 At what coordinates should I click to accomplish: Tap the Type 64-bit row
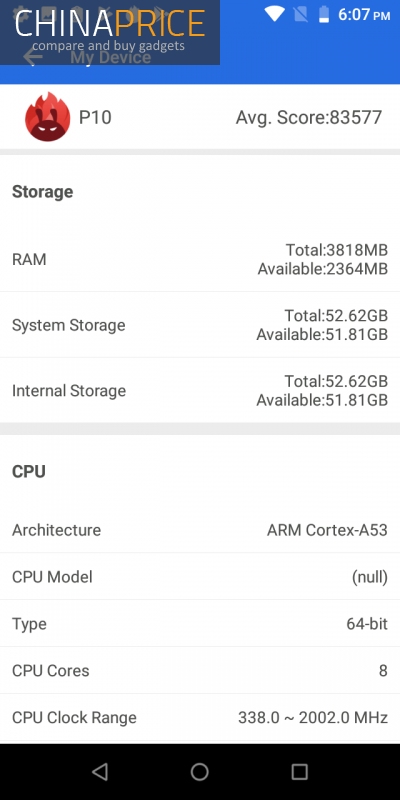click(x=200, y=623)
